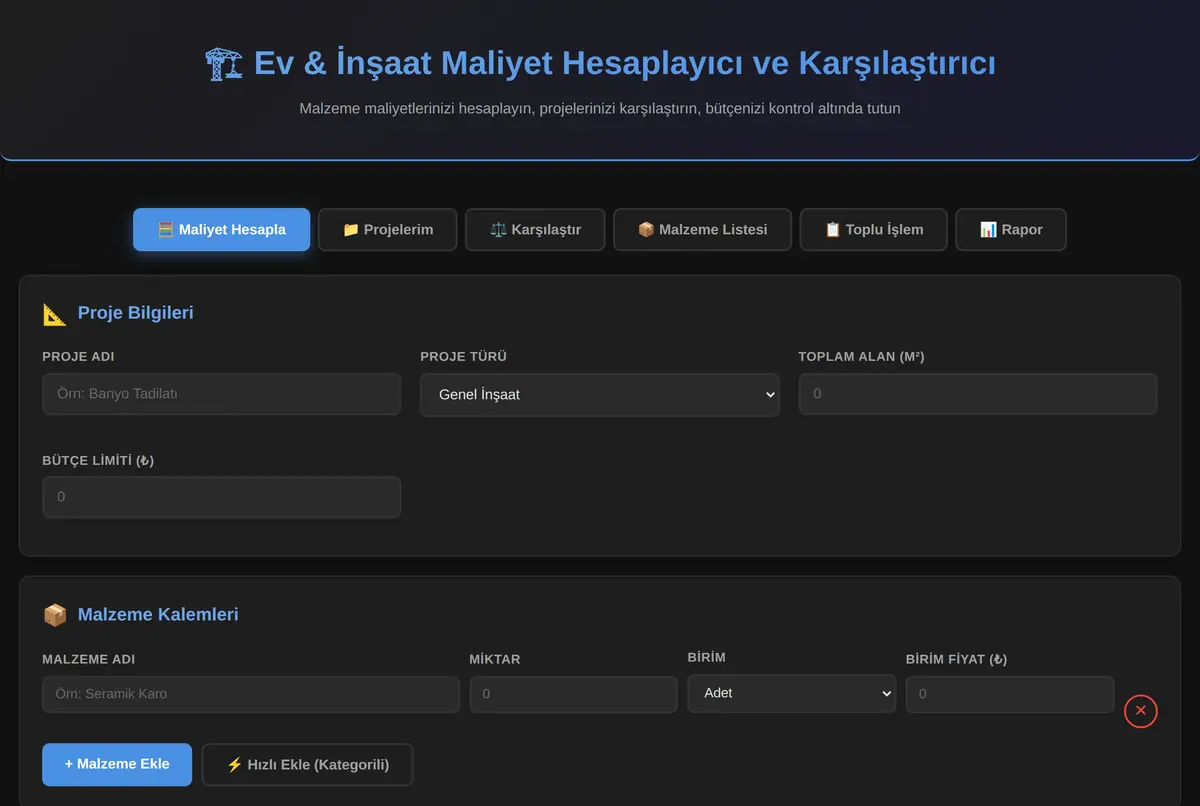Click the Bütçe Limiti input field
Viewport: 1200px width, 806px height.
tap(221, 497)
